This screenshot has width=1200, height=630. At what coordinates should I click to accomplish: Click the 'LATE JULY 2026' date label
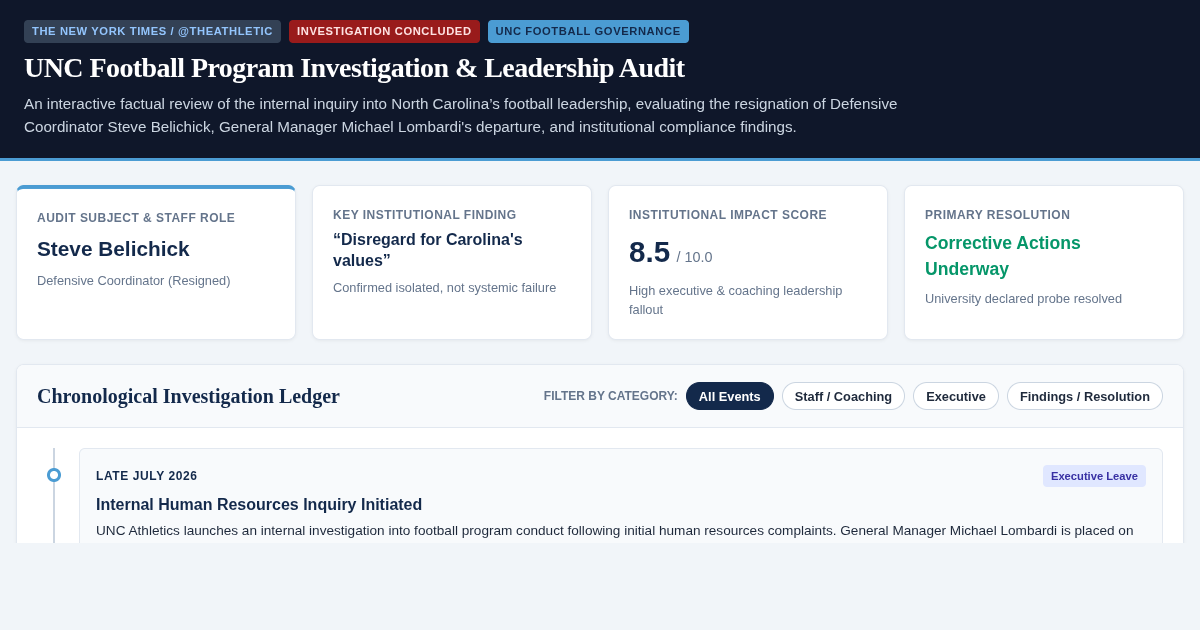coord(147,476)
